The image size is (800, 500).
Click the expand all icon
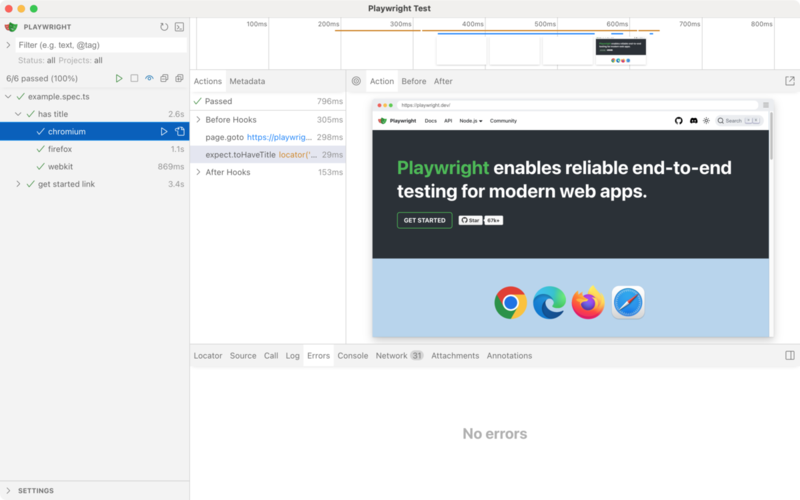(x=179, y=79)
